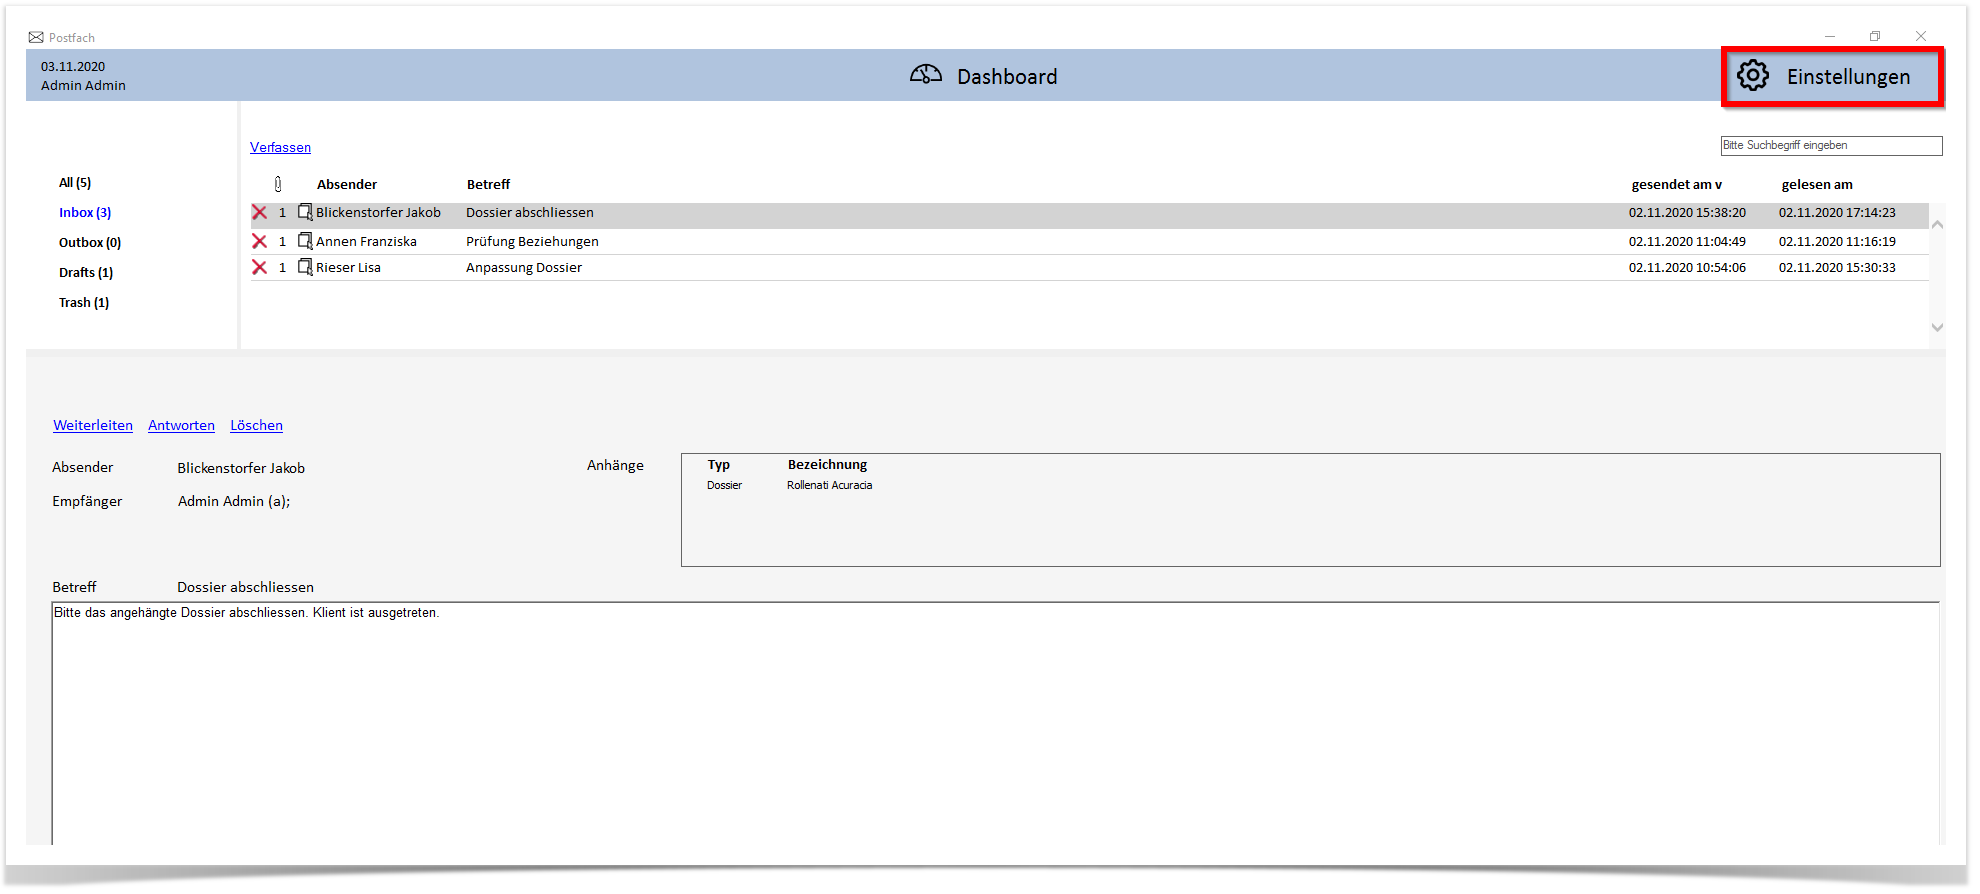
Task: Click sender 'Blickenstorfer Jakob' in list
Action: [378, 213]
